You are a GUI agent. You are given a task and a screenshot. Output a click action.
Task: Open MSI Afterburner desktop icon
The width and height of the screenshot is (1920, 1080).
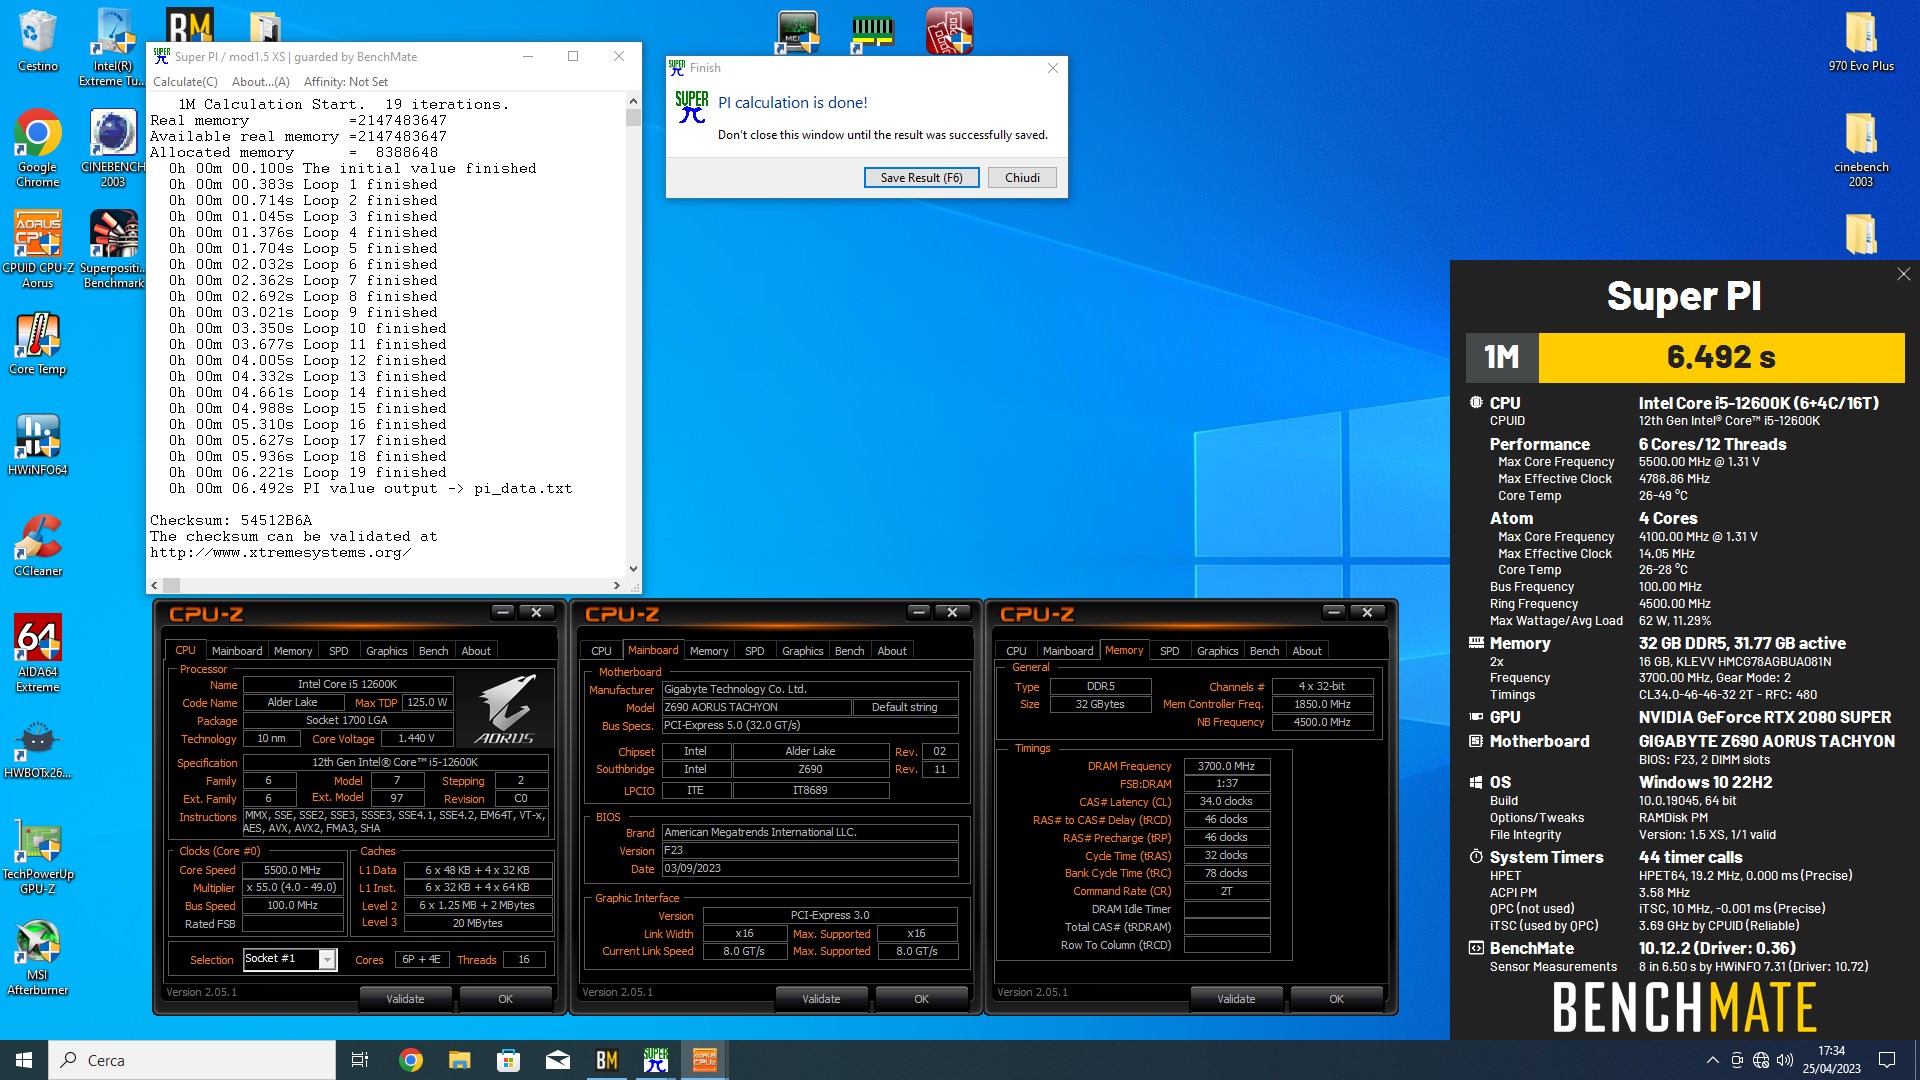click(x=38, y=958)
